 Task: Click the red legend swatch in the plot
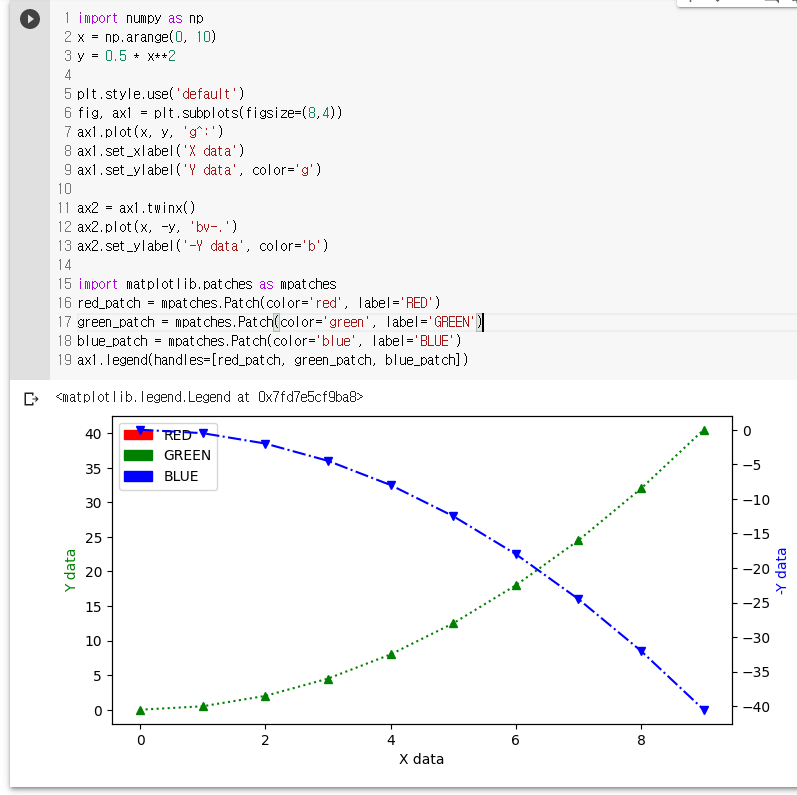[x=138, y=435]
